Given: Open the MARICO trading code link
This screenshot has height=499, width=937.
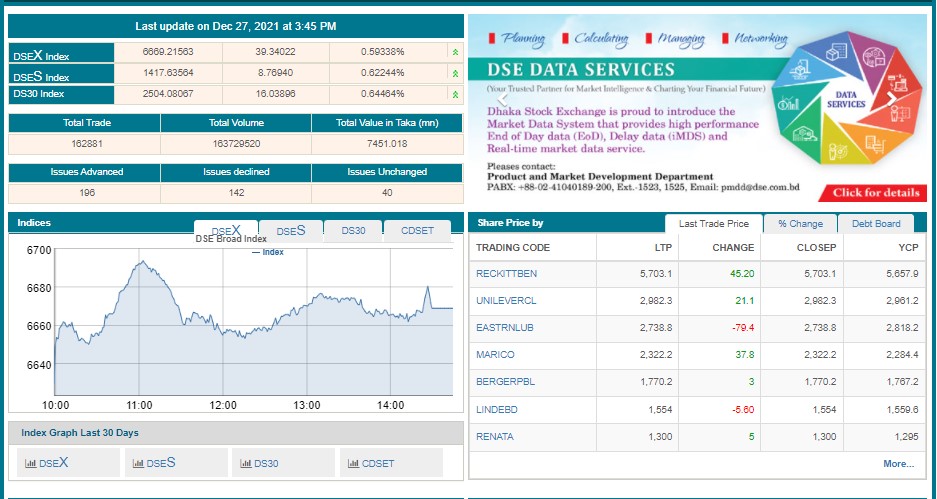Looking at the screenshot, I should coord(495,355).
